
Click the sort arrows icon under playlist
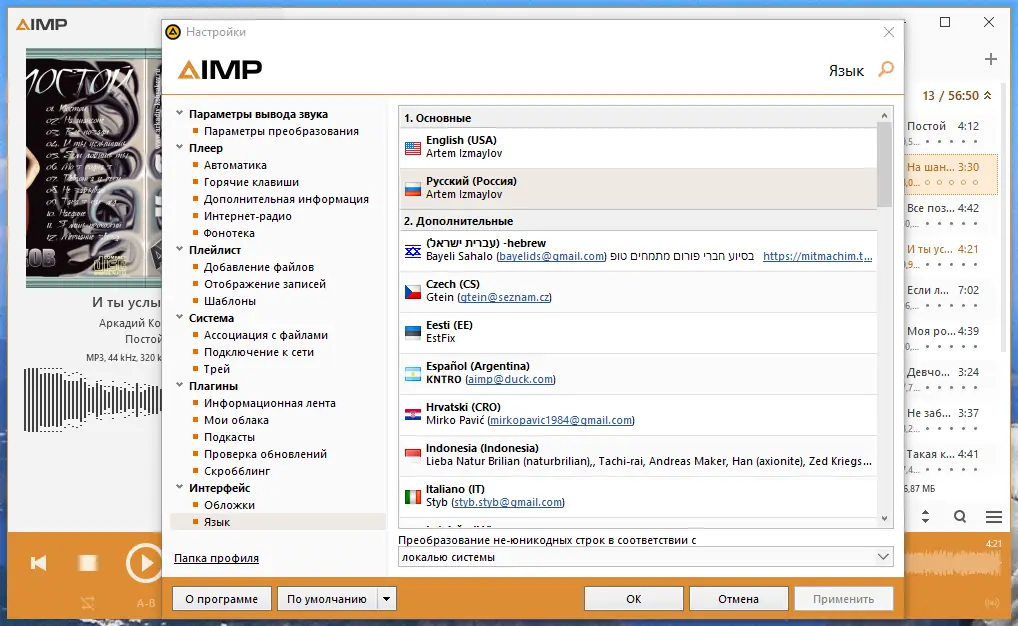click(925, 517)
